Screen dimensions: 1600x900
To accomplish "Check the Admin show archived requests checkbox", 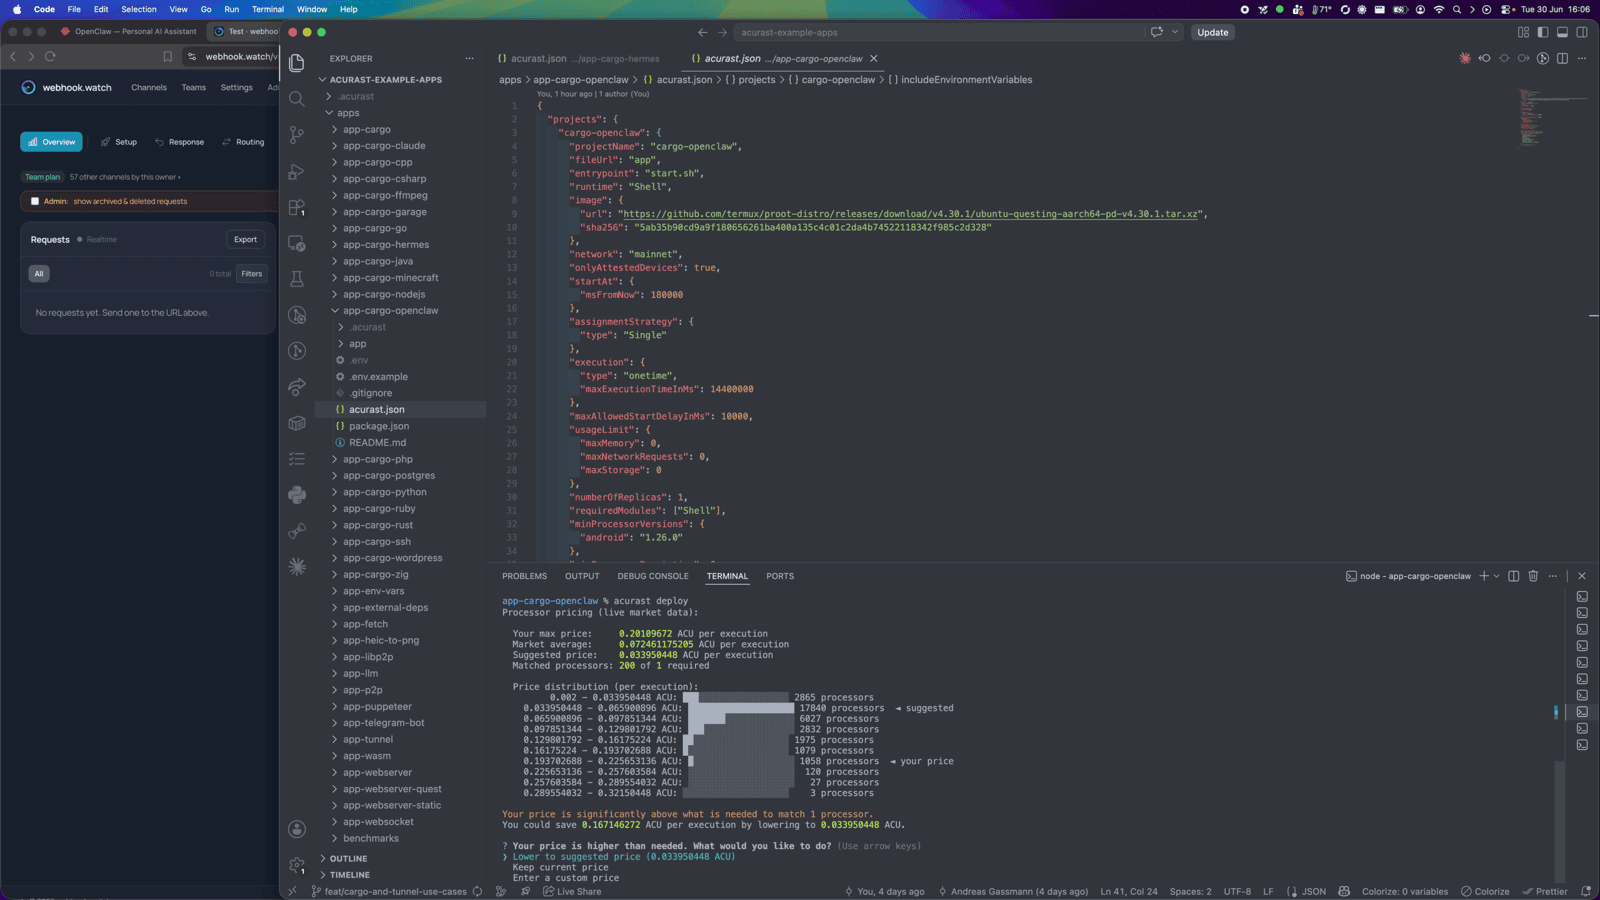I will point(35,201).
